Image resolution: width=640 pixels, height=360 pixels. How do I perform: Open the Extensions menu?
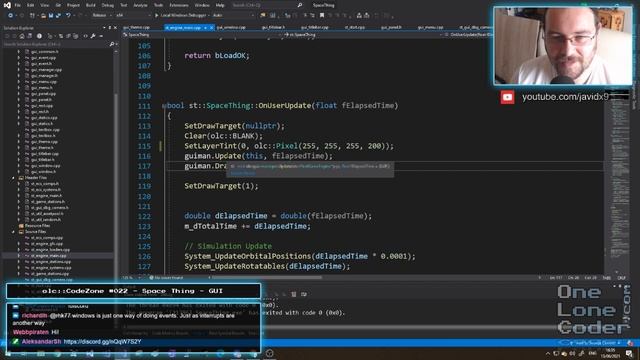click(x=179, y=5)
